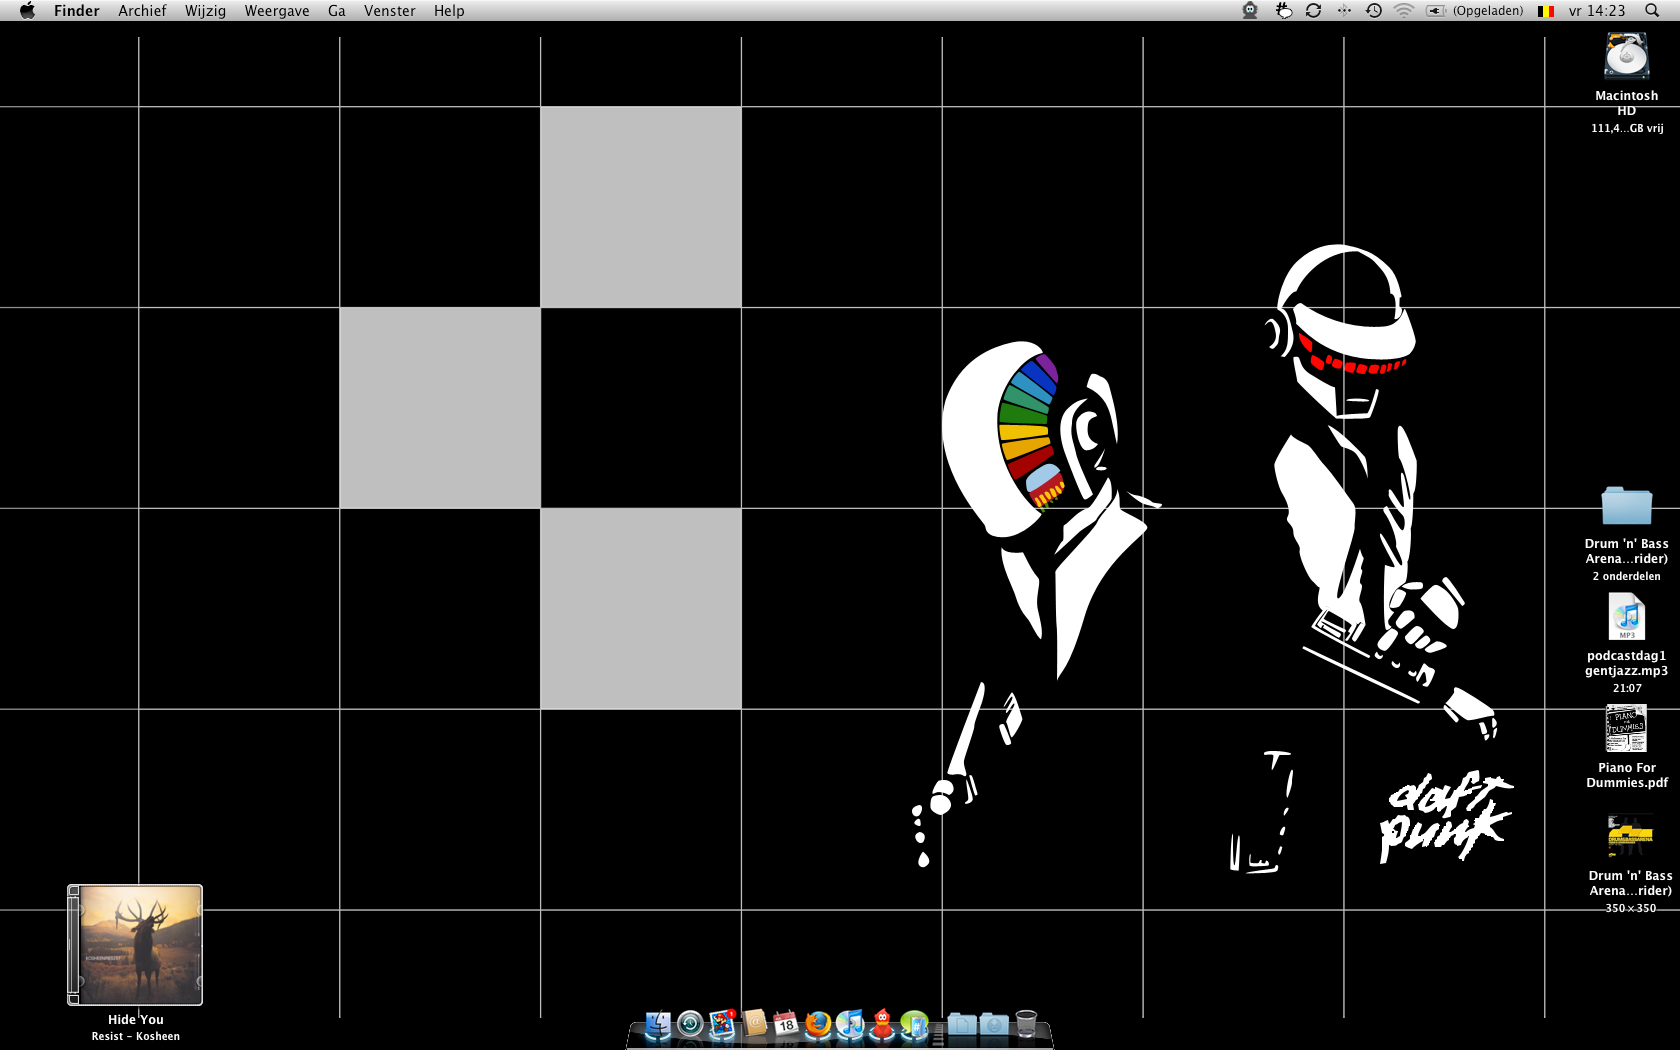1680x1050 pixels.
Task: Open the Time Machine menu bar icon
Action: tap(1374, 11)
